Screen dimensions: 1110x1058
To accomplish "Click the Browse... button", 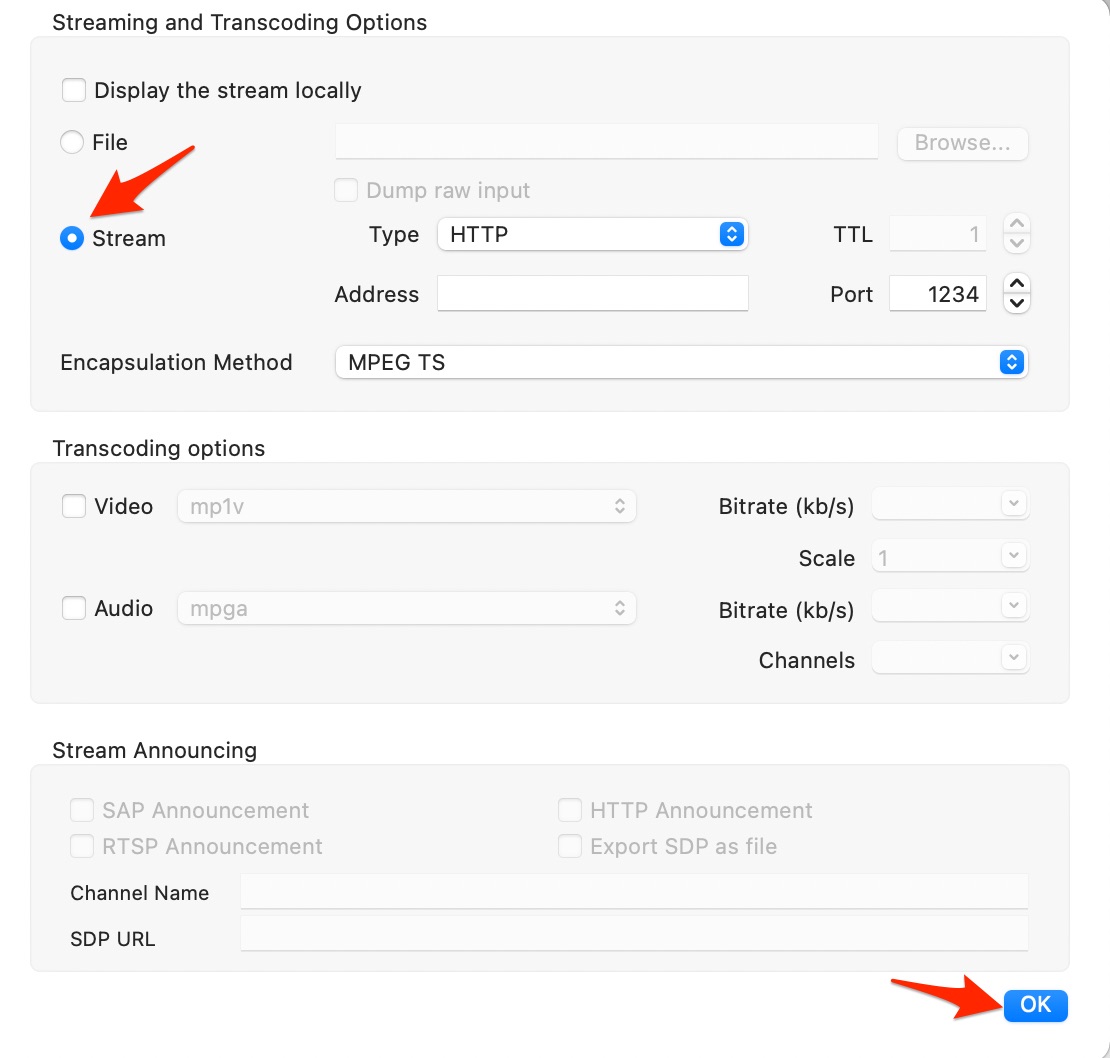I will click(962, 143).
